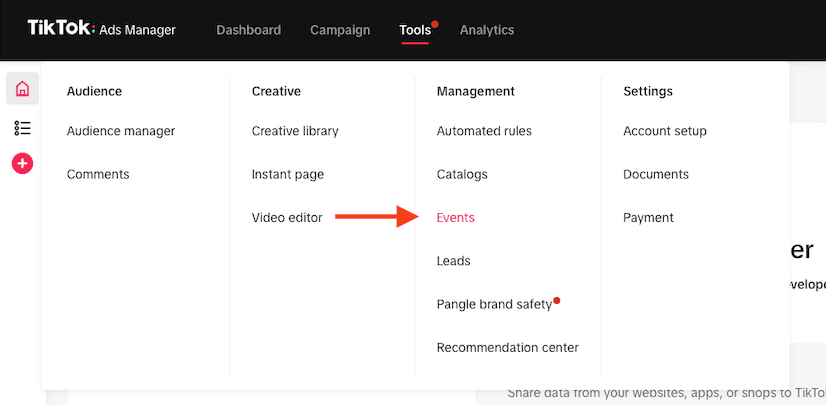Open Documents under Settings
Screen dimensions: 826x405
[x=656, y=174]
